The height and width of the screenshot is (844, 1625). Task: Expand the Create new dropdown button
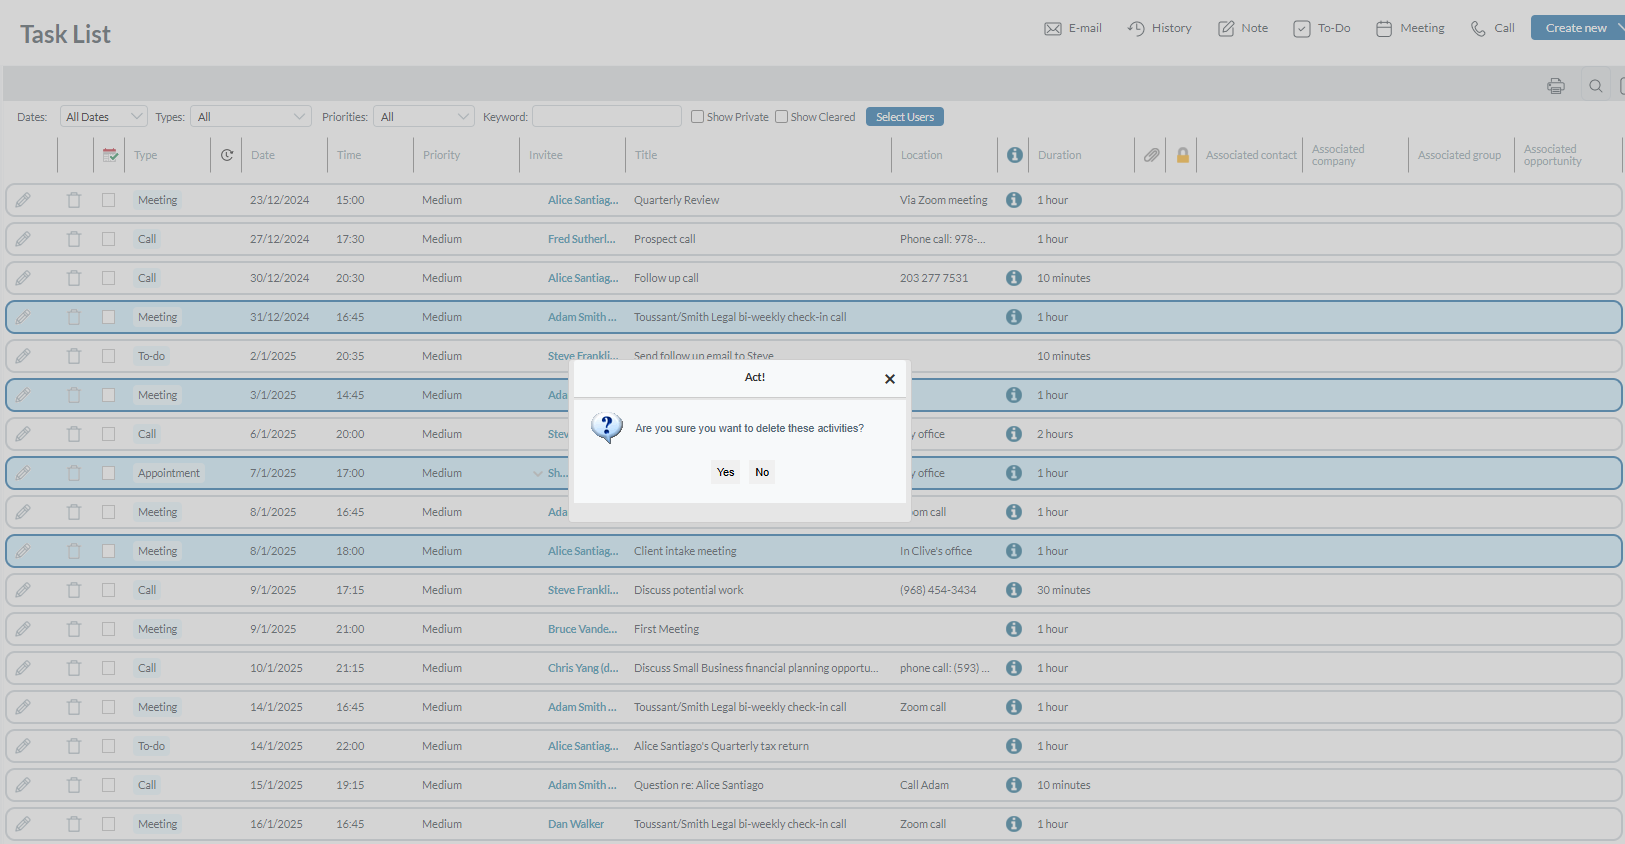pyautogui.click(x=1580, y=28)
